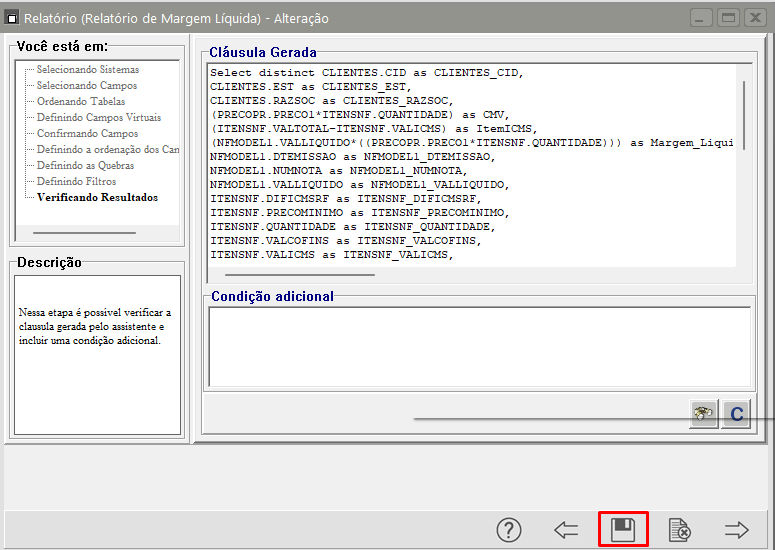Open Definindo Campos Virtuais step
This screenshot has height=550, width=775.
click(x=98, y=118)
